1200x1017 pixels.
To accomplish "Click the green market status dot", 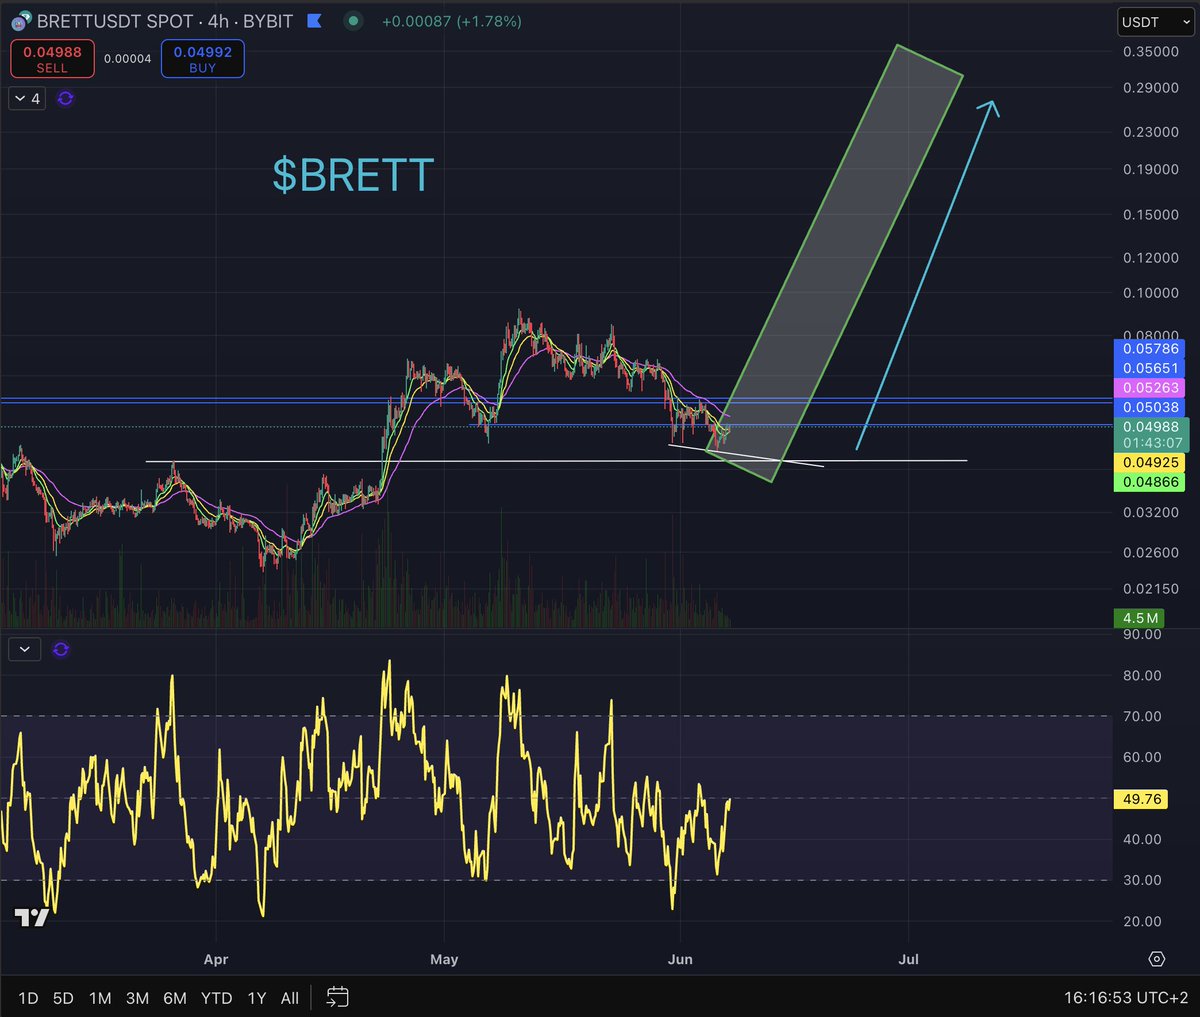I will (353, 21).
